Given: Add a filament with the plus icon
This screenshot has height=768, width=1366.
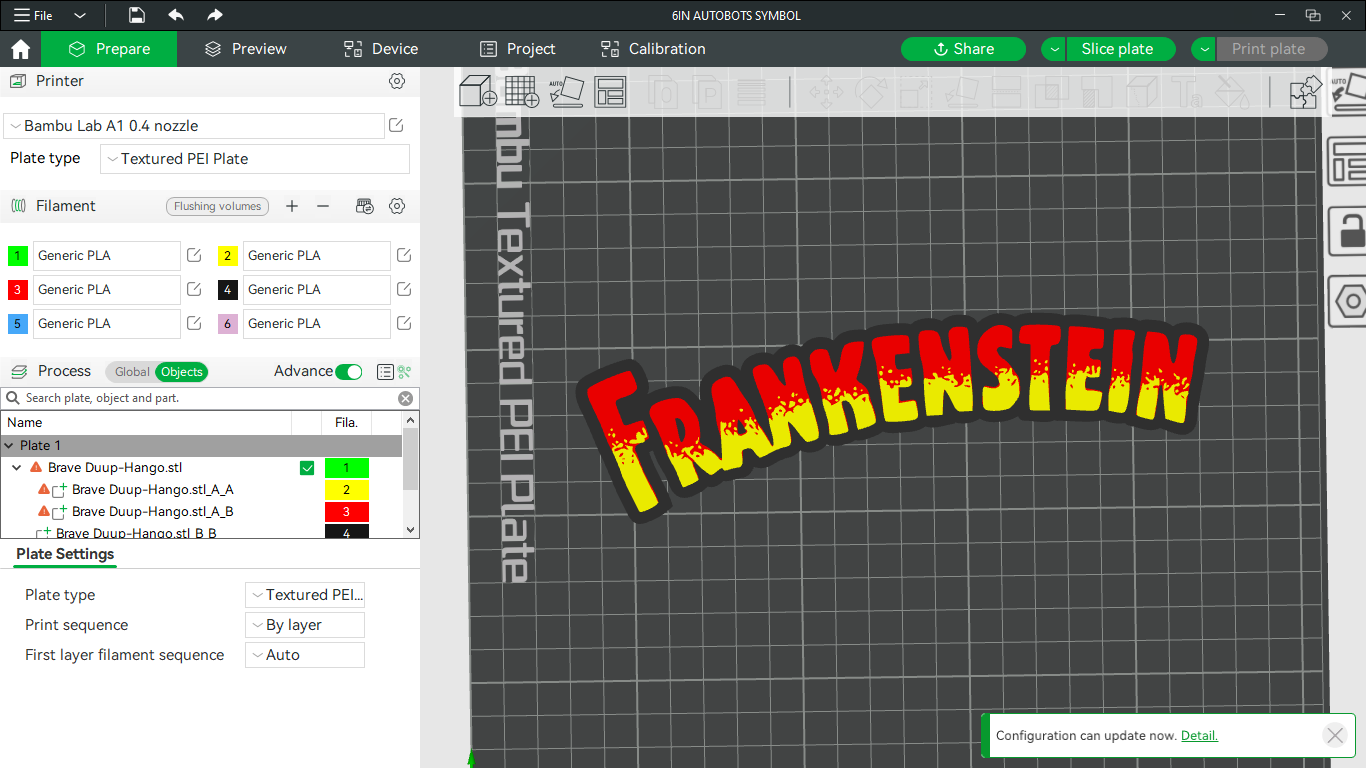Looking at the screenshot, I should coord(292,206).
